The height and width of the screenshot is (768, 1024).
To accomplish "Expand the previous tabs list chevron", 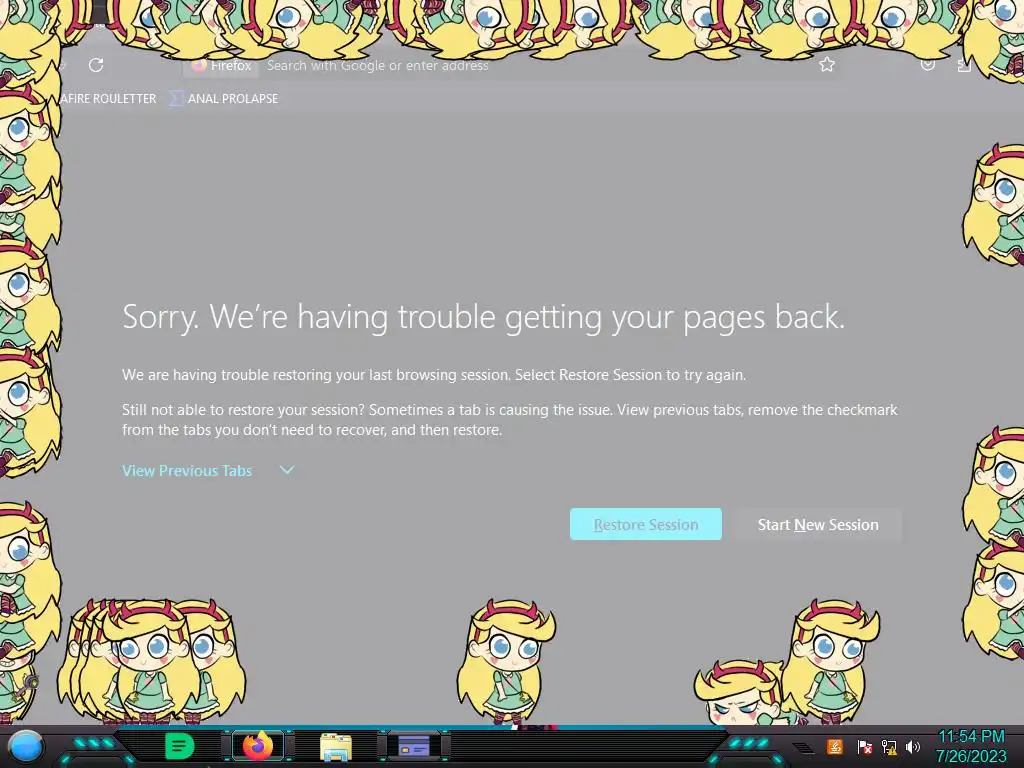I will coord(287,470).
